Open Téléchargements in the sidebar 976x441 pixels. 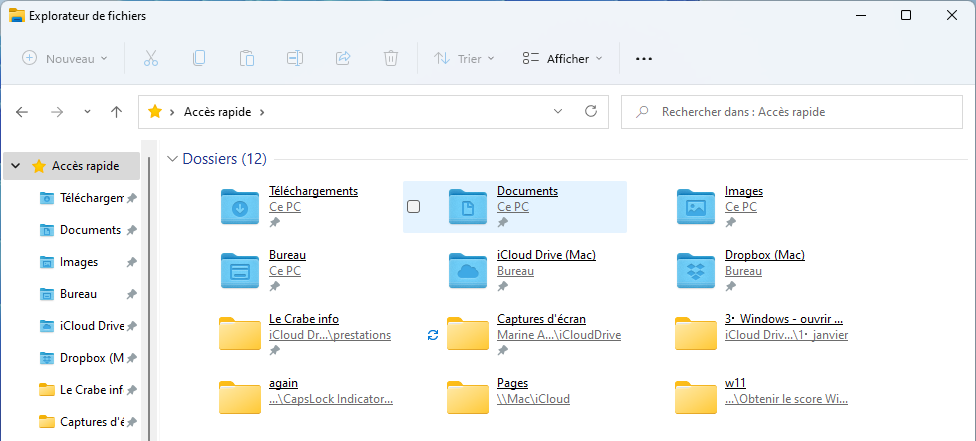tap(92, 198)
